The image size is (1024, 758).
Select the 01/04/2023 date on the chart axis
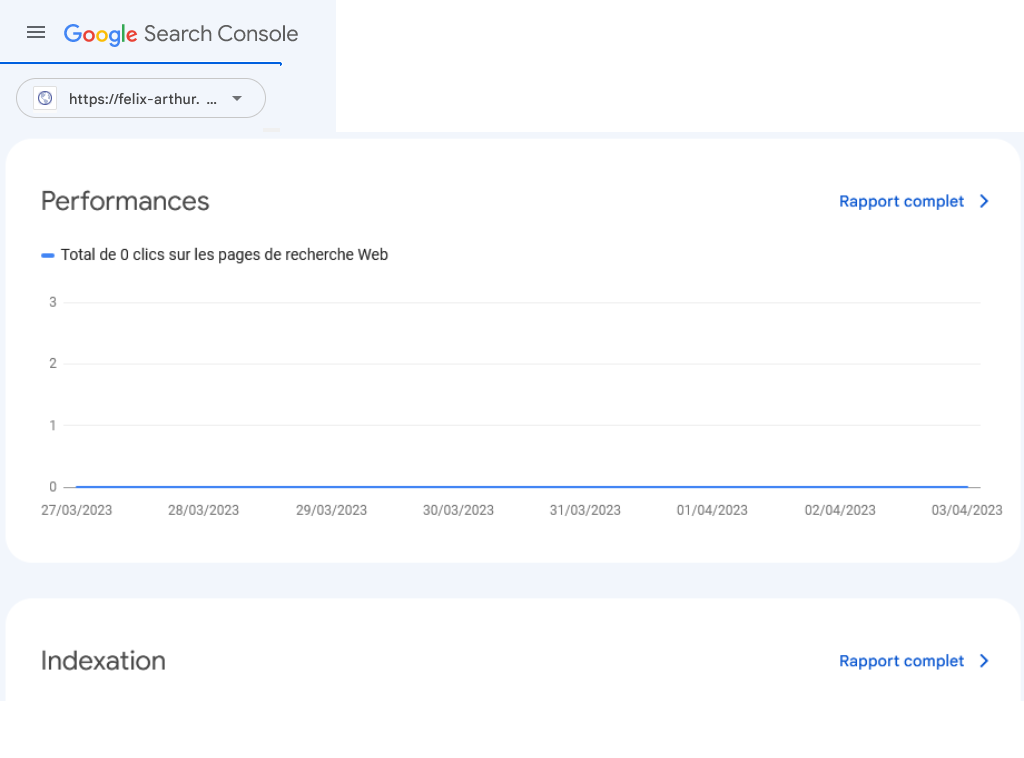point(712,510)
